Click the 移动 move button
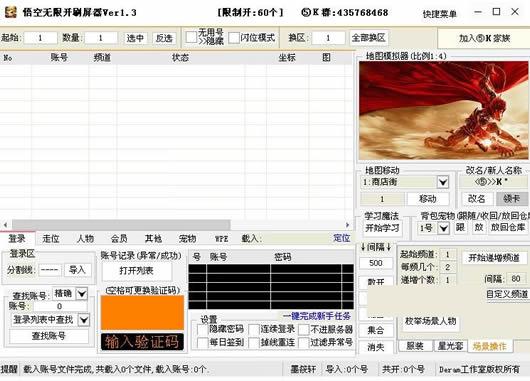This screenshot has height=381, width=530. pos(428,199)
